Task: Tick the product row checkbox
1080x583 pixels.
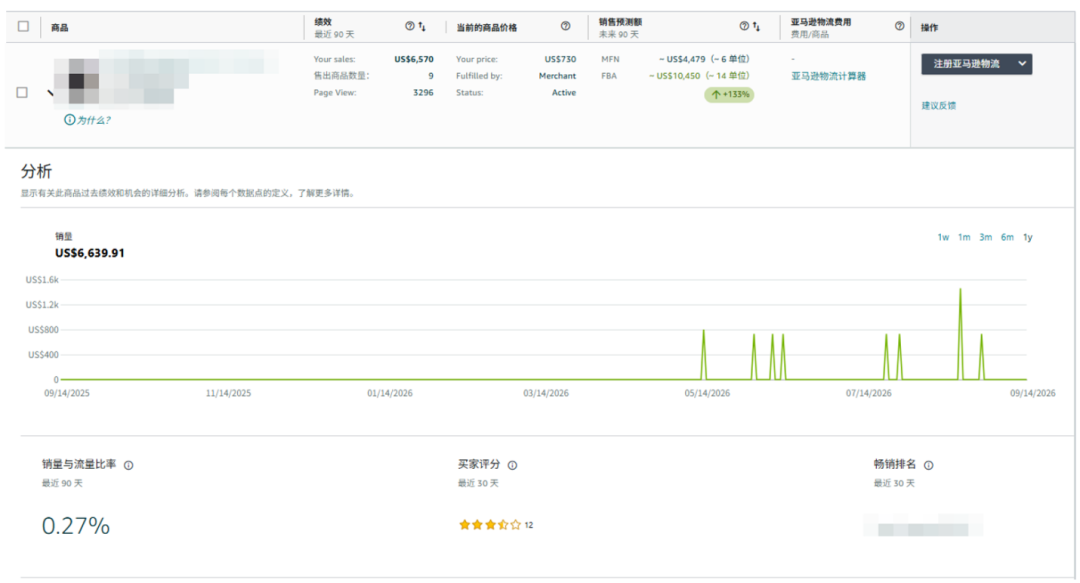Action: coord(22,92)
